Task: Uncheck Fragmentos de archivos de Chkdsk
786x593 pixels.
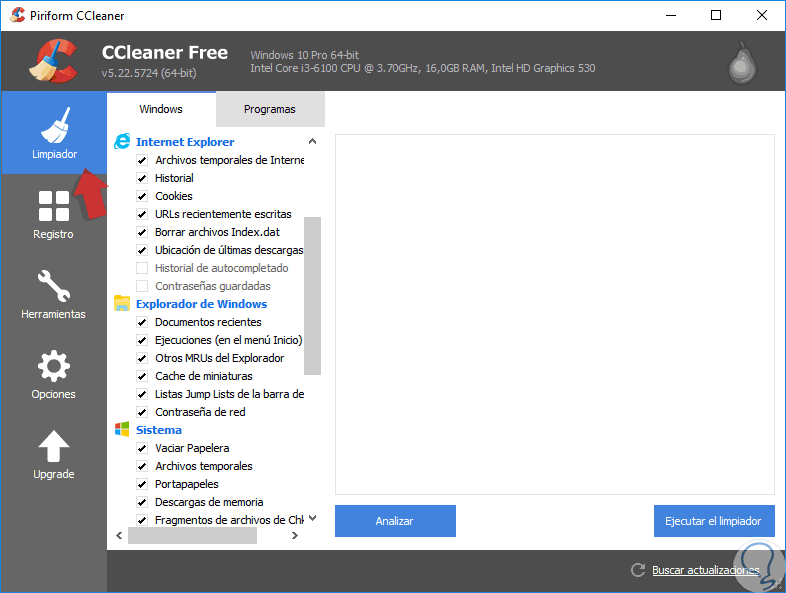Action: pos(142,520)
